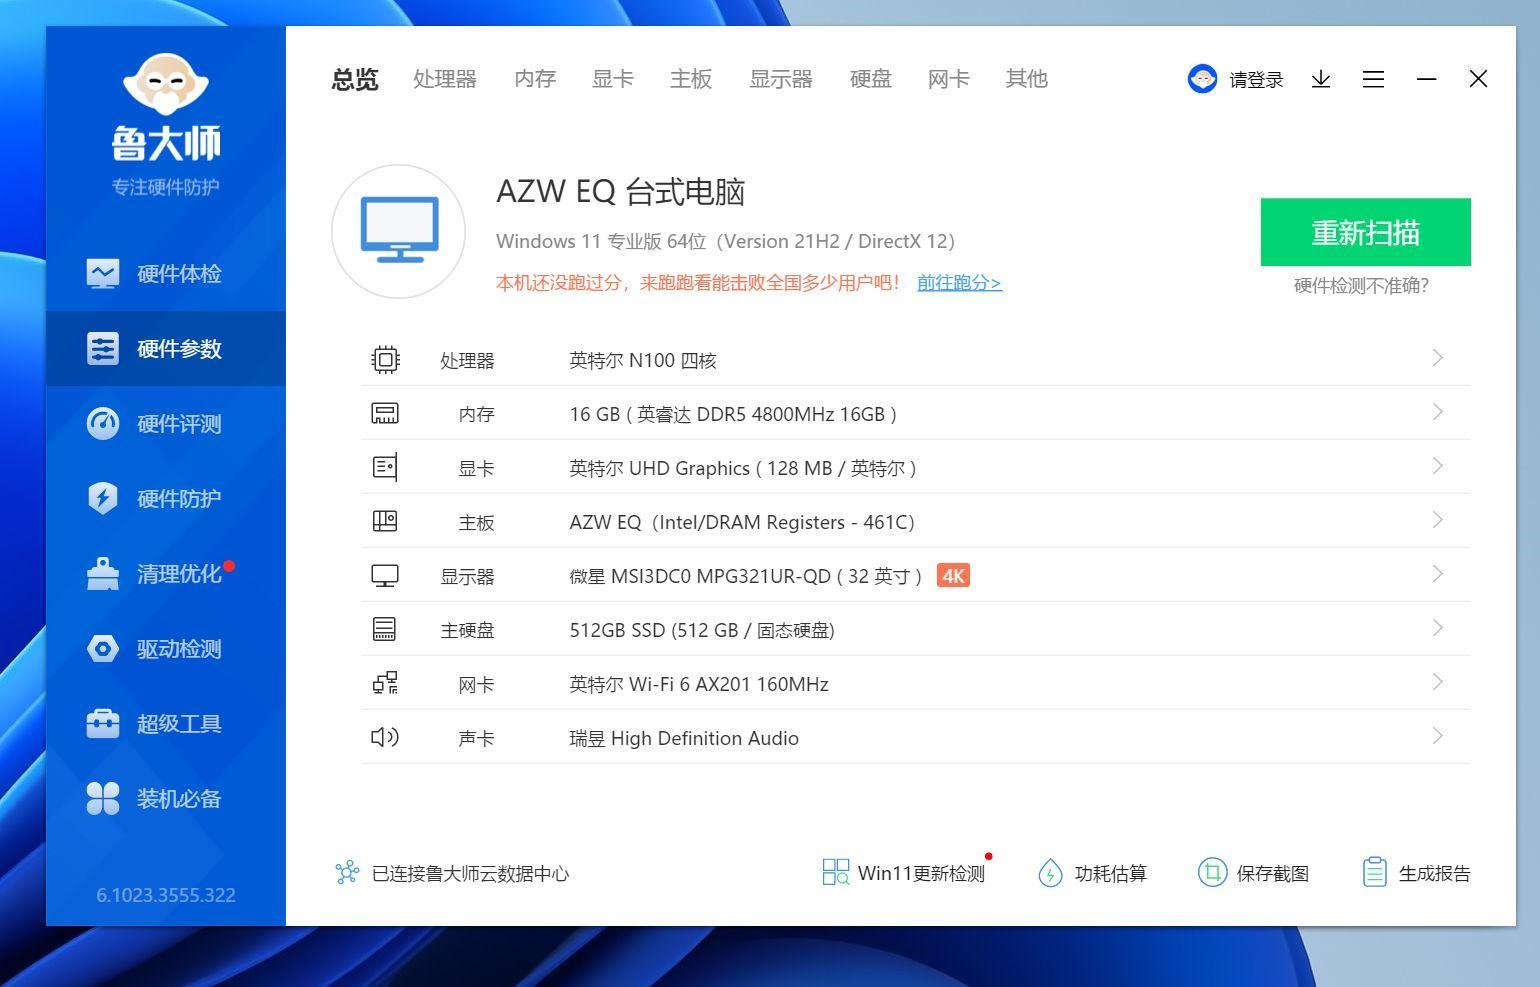This screenshot has width=1540, height=987.
Task: Click the green 重新扫描 button
Action: pyautogui.click(x=1365, y=232)
